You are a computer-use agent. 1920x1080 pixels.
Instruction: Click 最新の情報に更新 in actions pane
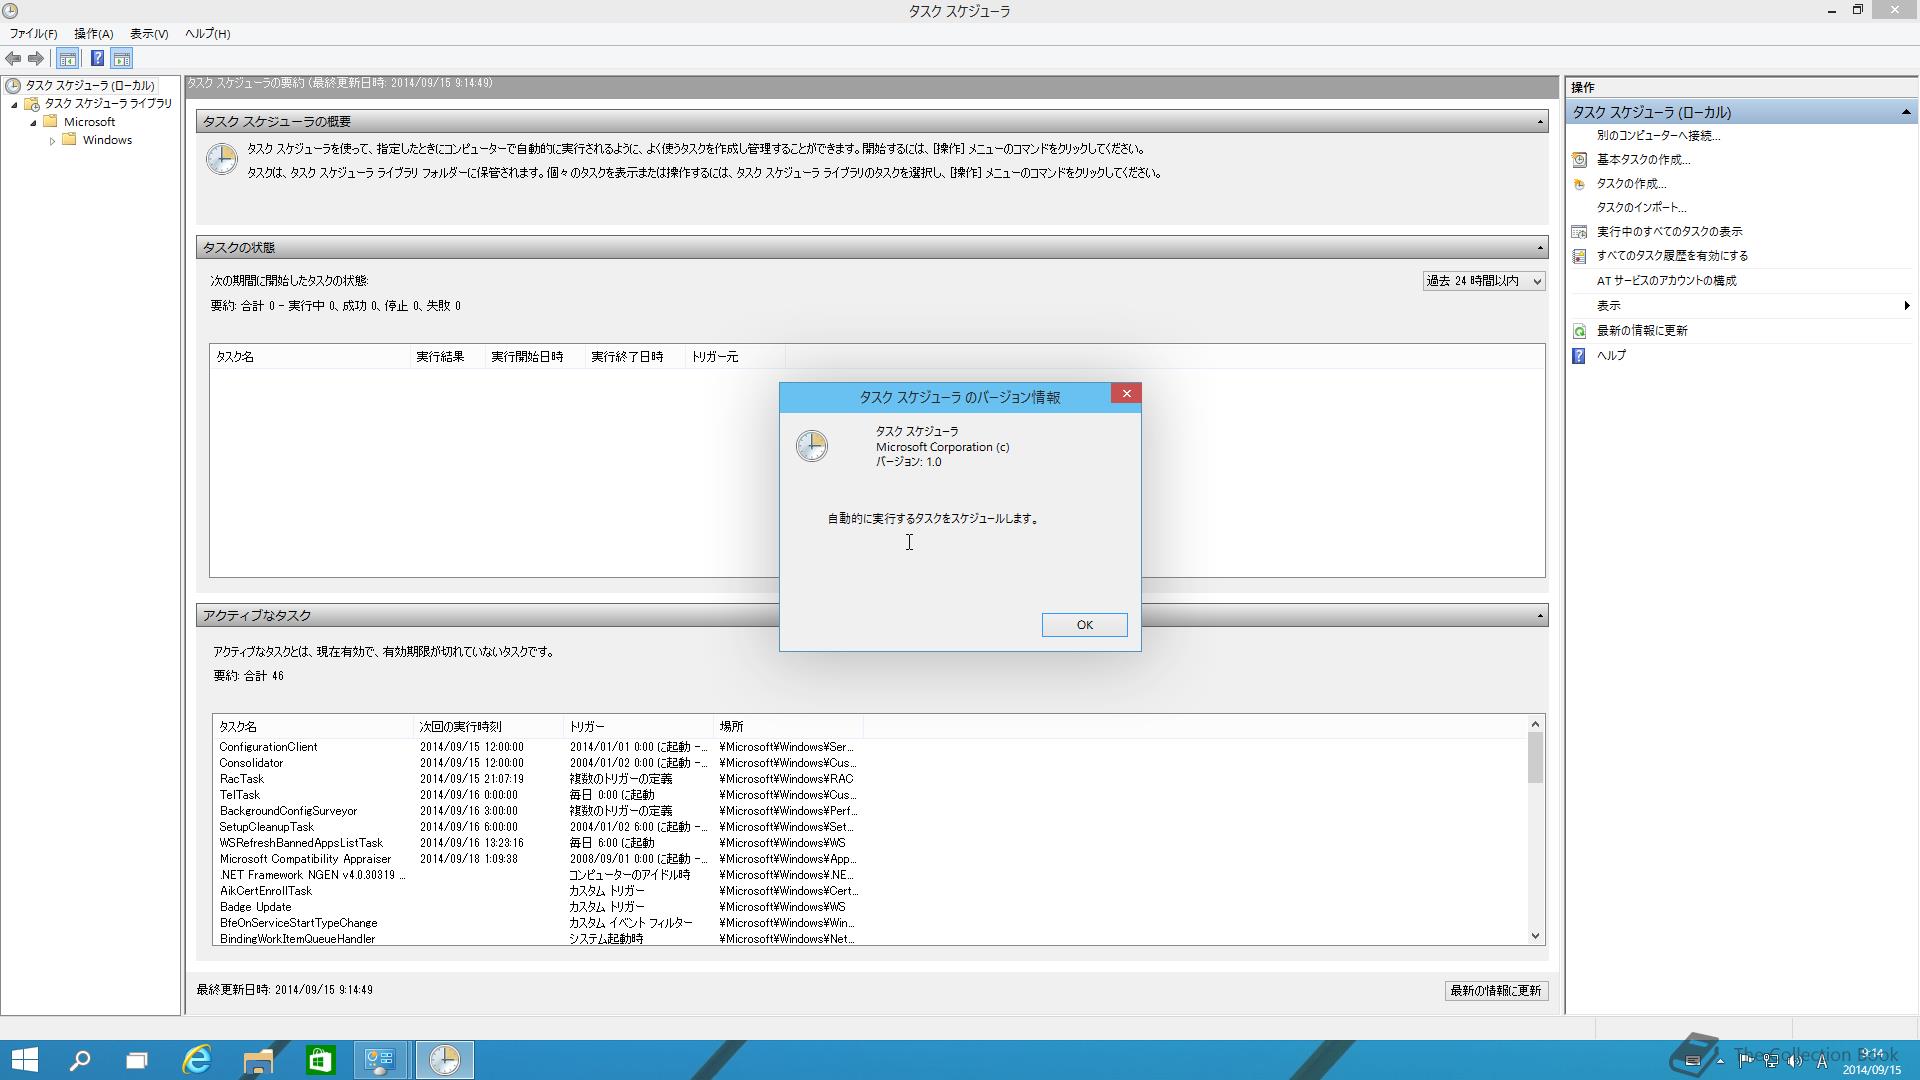coord(1642,331)
